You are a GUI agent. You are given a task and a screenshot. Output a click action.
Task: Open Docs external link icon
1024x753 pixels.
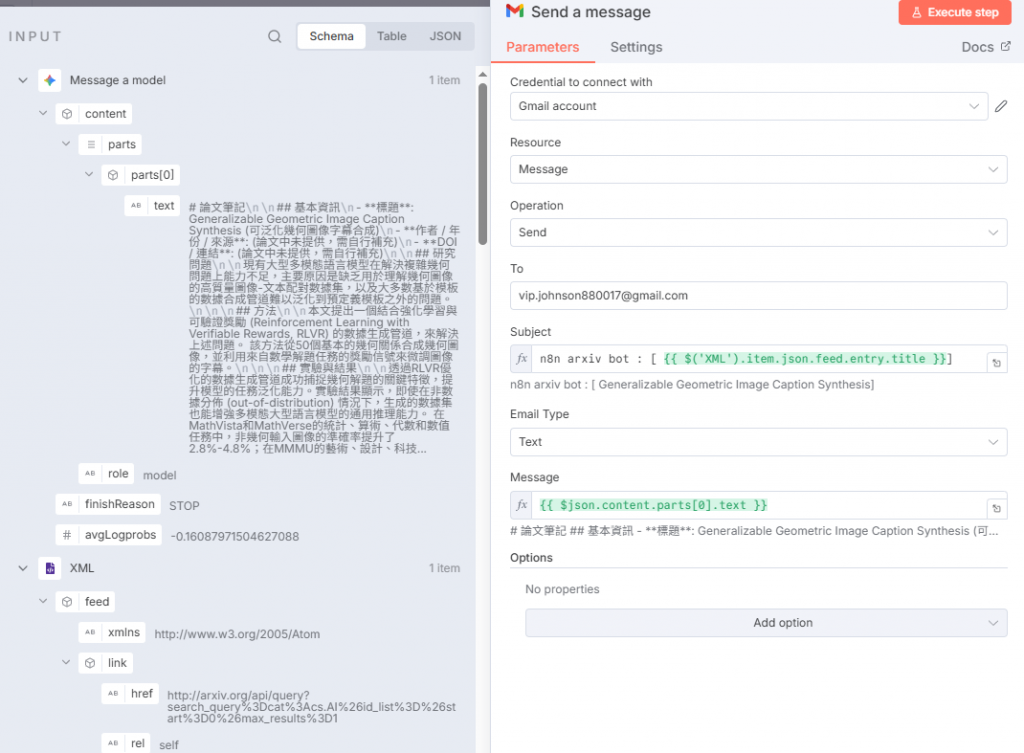tap(1006, 46)
